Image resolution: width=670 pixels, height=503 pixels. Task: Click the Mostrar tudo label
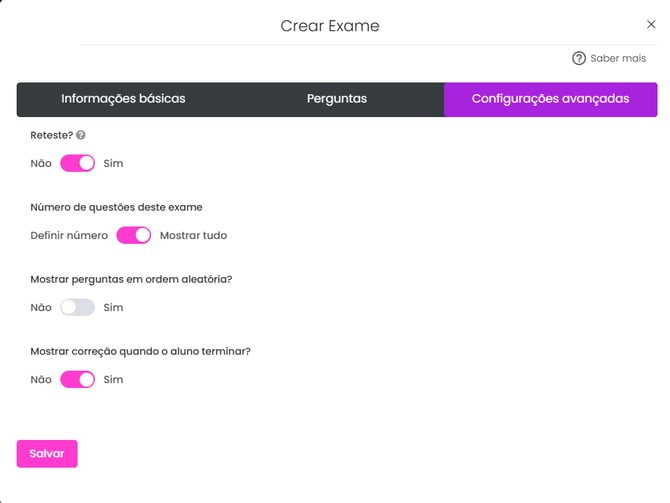(193, 235)
